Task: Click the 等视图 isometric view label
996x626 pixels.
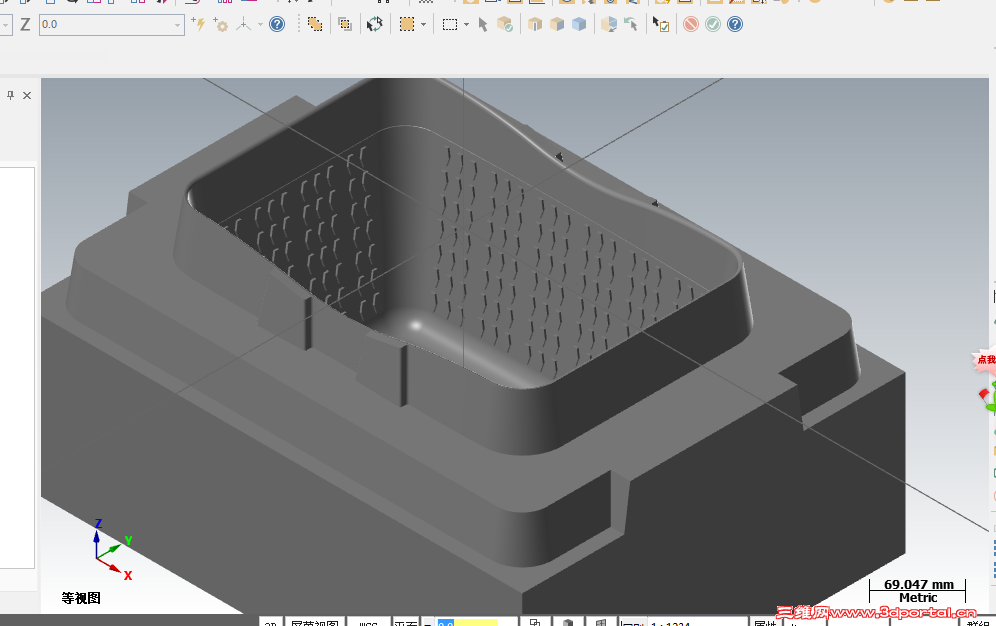Action: (81, 598)
